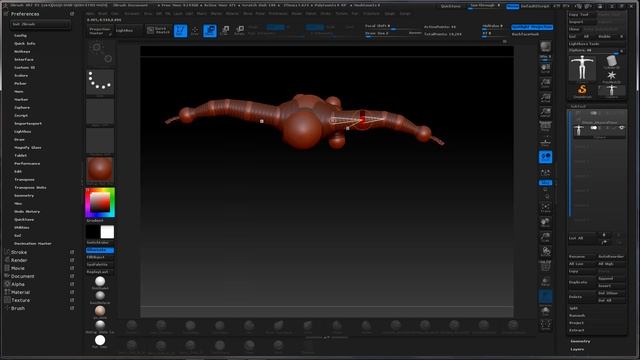Open the stroke type dots thumbnail
This screenshot has width=640, height=360.
click(x=100, y=82)
